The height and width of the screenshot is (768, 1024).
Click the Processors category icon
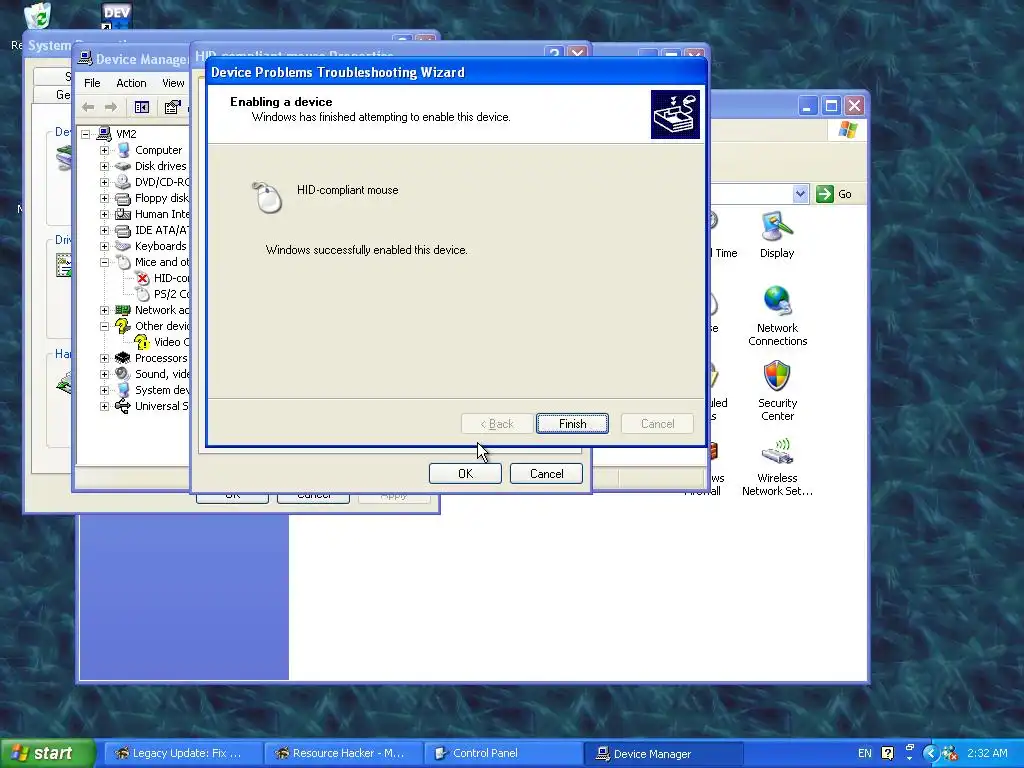pos(123,358)
